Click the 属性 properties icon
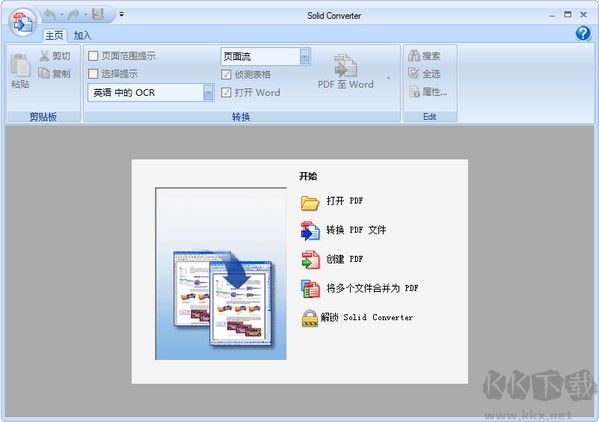 pos(414,92)
